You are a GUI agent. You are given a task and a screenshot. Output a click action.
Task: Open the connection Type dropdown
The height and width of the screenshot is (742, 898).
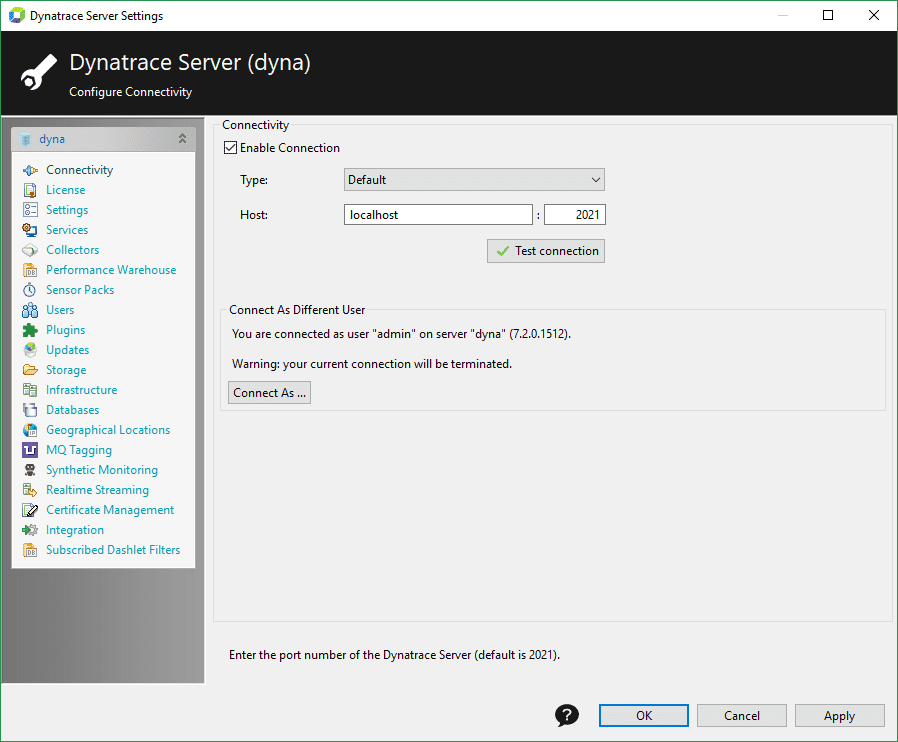[474, 180]
